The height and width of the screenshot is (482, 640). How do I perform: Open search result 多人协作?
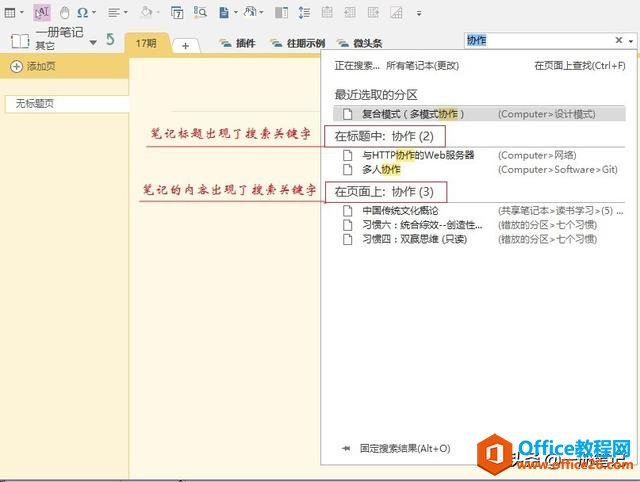381,170
